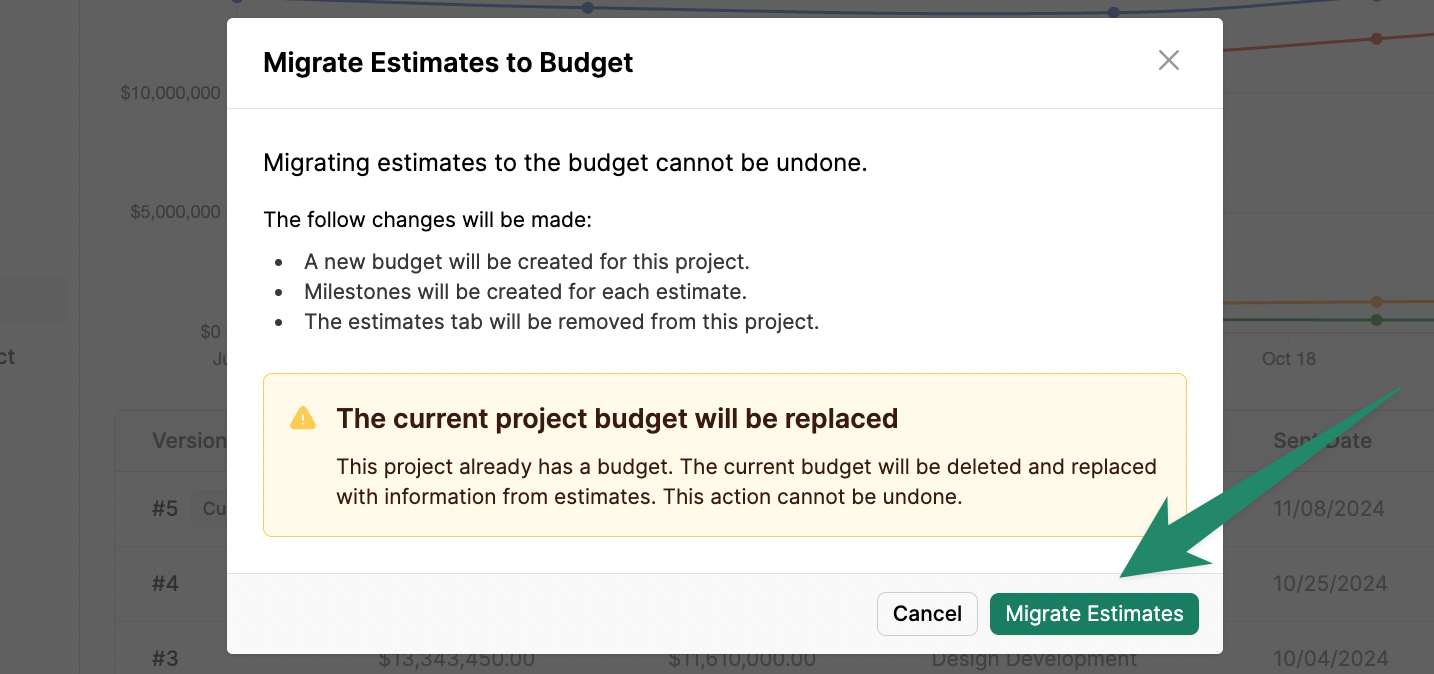Viewport: 1434px width, 674px height.
Task: Click the Sent Date column header
Action: 1322,441
